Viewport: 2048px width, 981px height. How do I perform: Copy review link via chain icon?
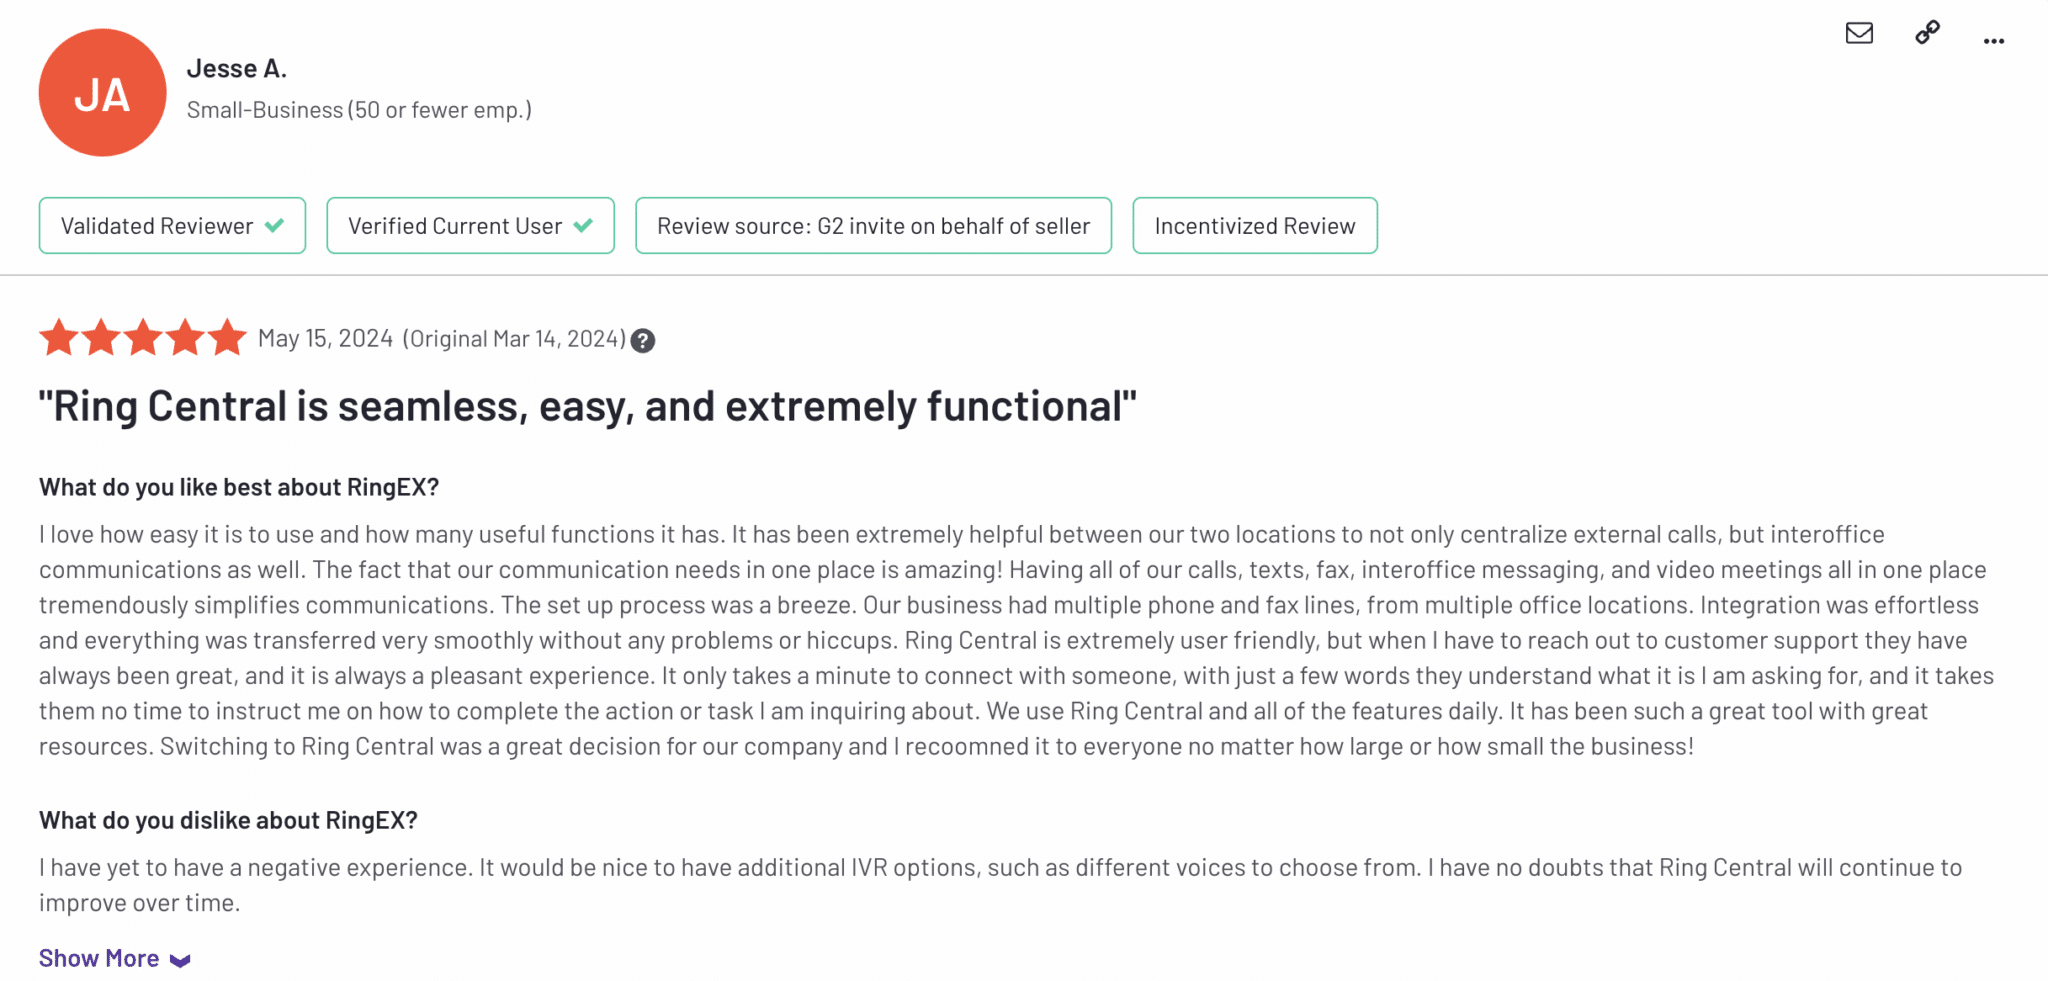click(x=1927, y=33)
